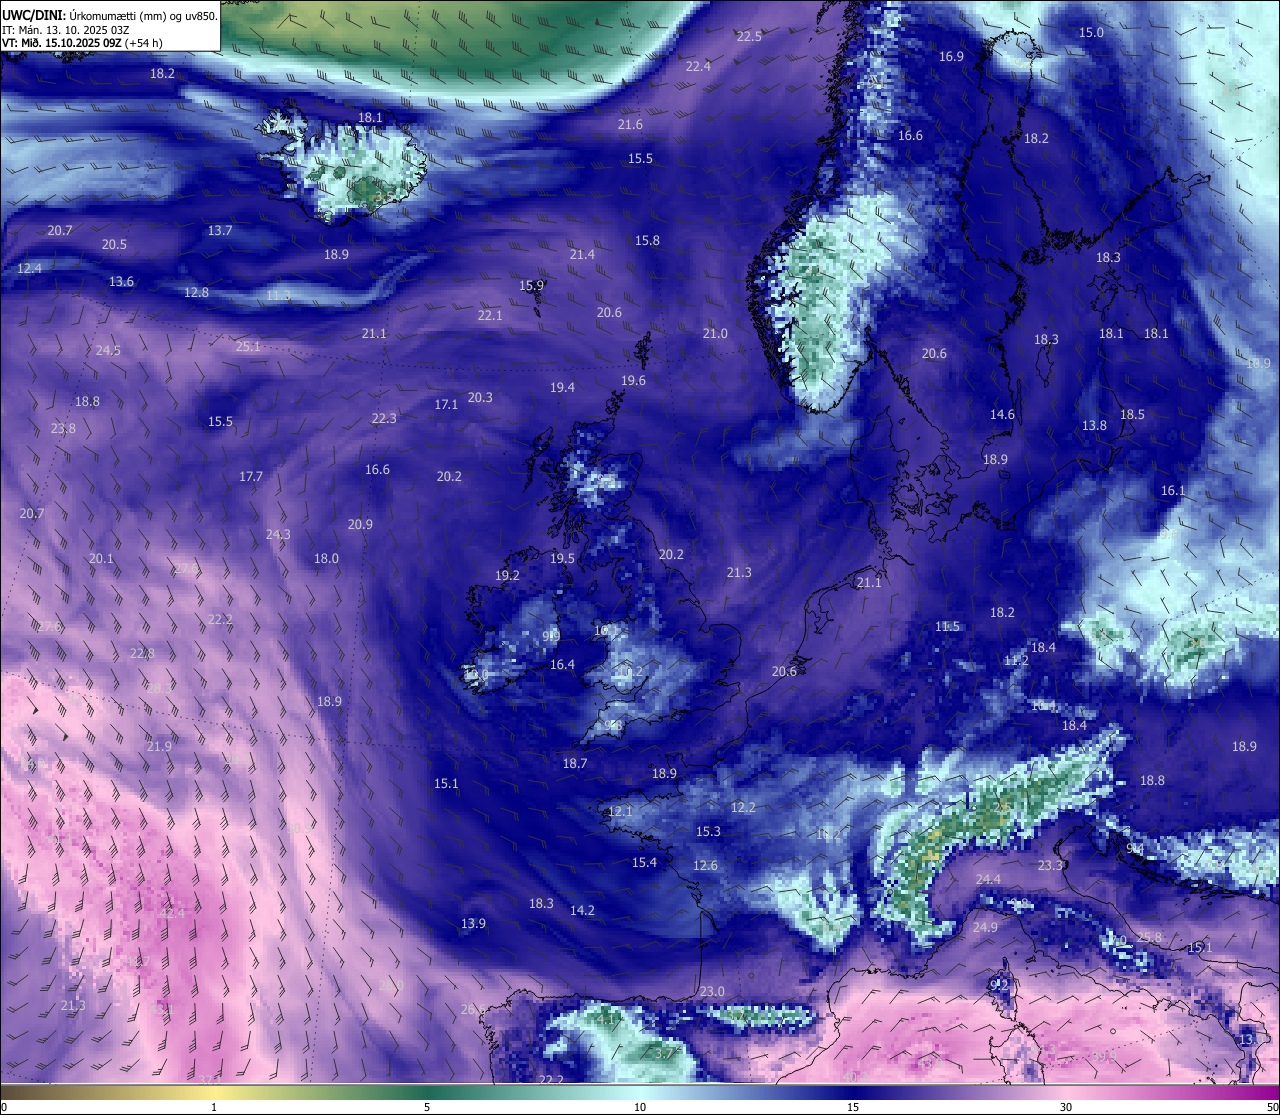
Task: Click the map value '24.3'
Action: (x=278, y=534)
